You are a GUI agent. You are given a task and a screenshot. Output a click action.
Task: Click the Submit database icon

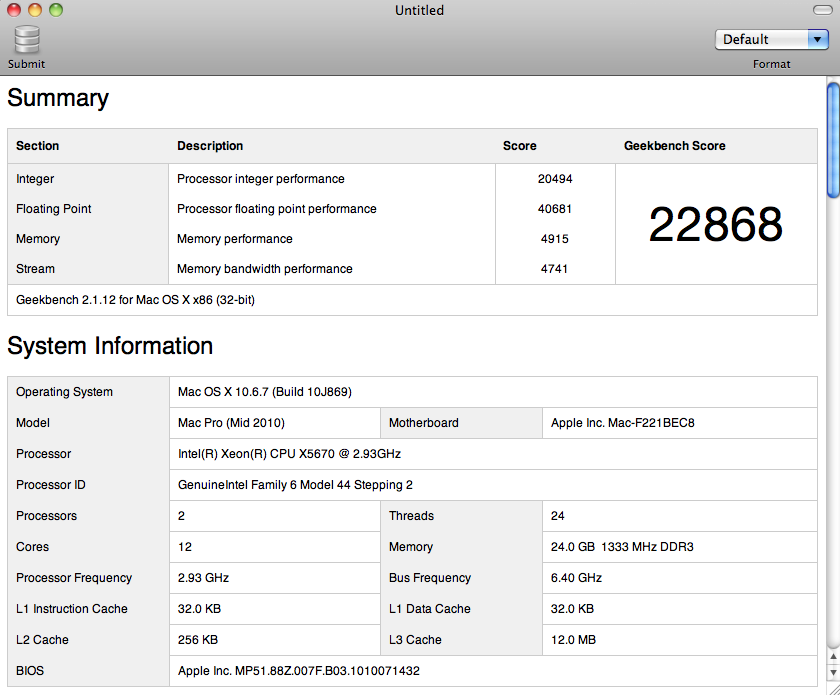(x=27, y=40)
